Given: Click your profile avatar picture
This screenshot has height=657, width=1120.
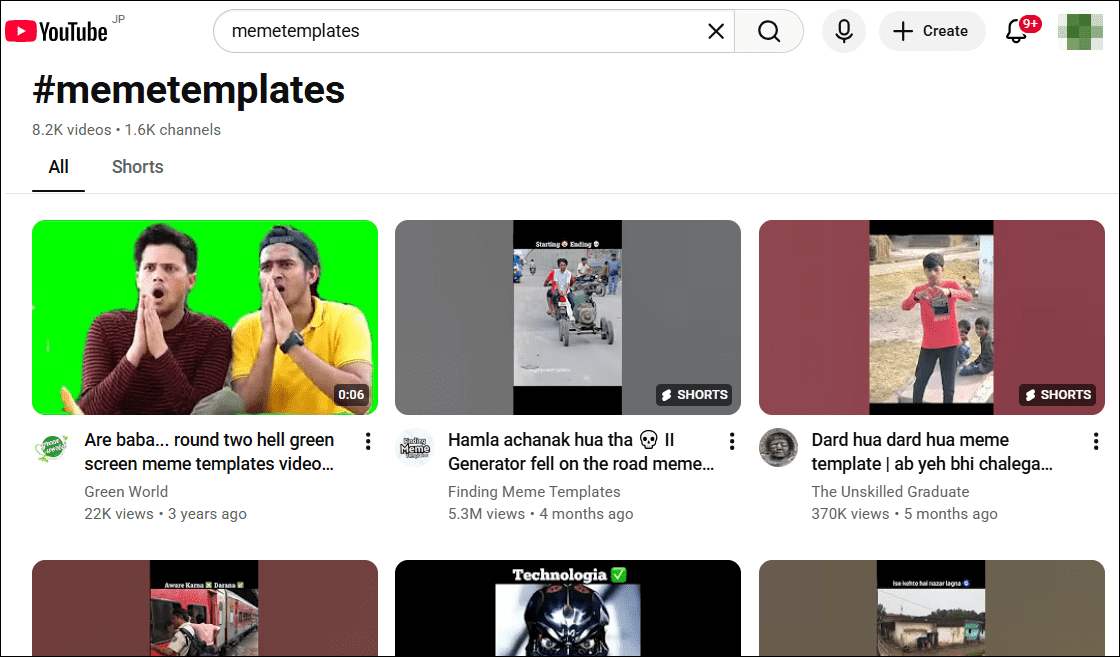Looking at the screenshot, I should coord(1081,31).
